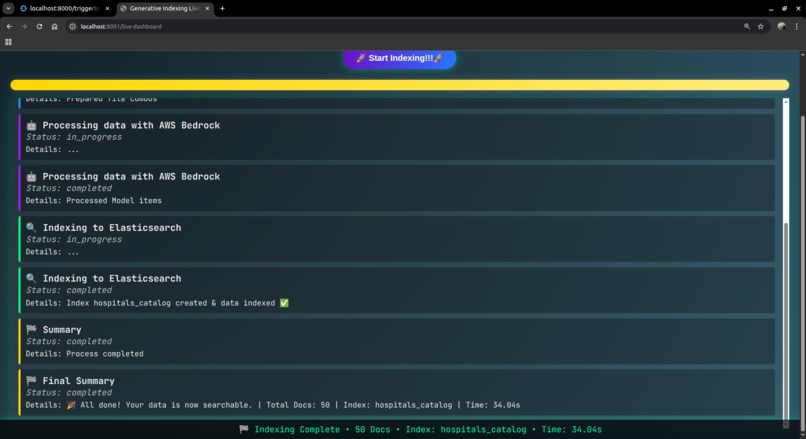Click the 'Summary' entry heading
Screen dimensions: 806x439
pos(62,330)
